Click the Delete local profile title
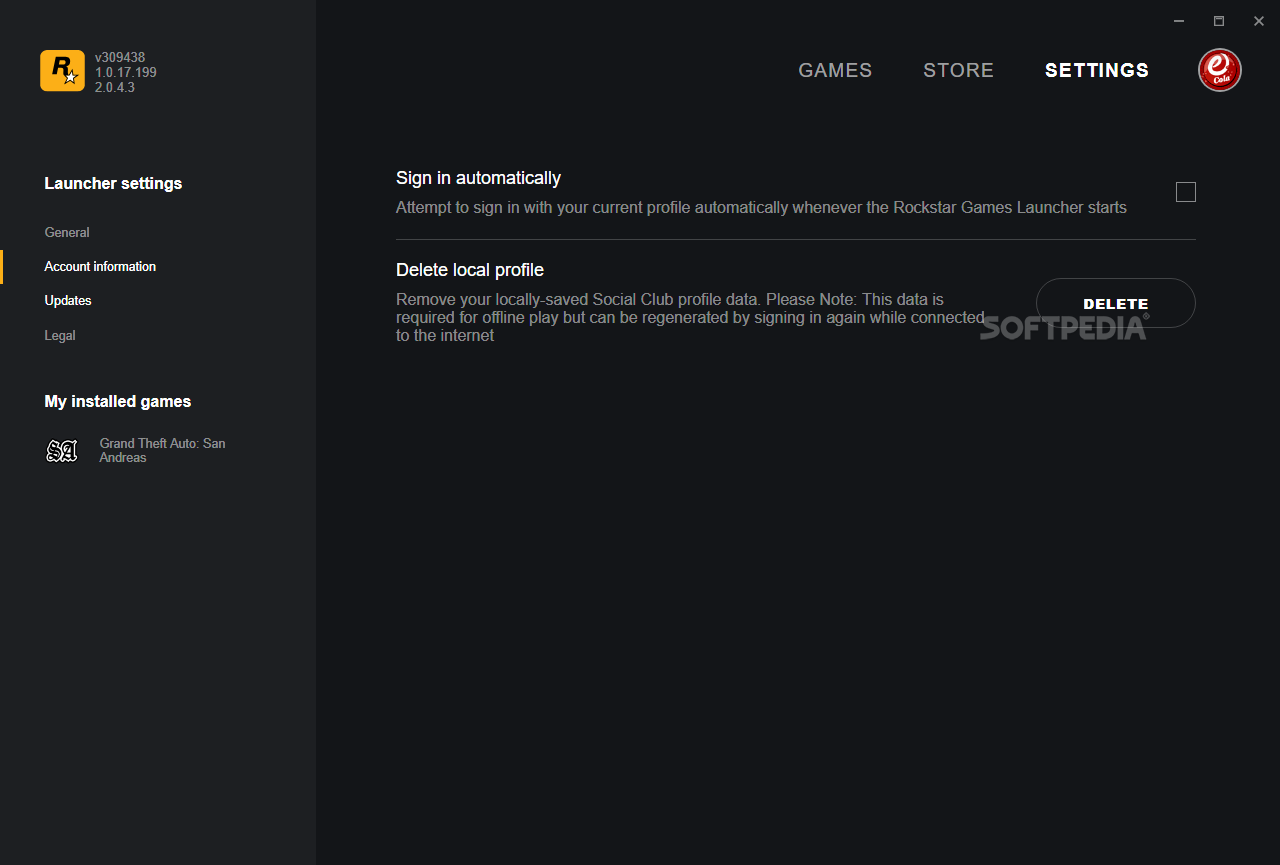 pyautogui.click(x=470, y=270)
